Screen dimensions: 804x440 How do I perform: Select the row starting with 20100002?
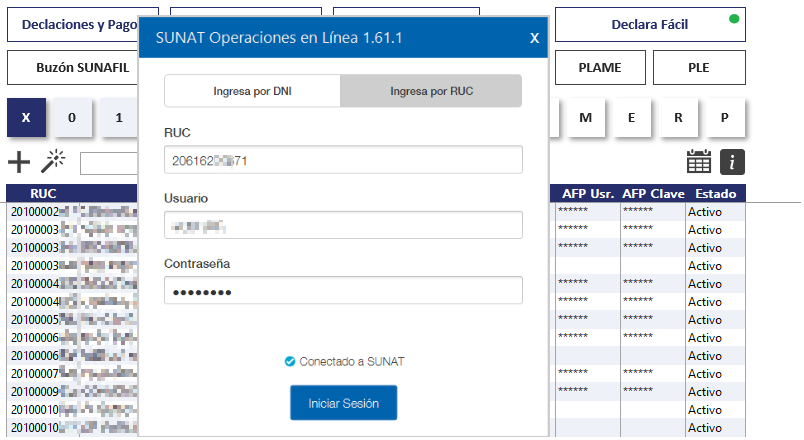[x=72, y=211]
